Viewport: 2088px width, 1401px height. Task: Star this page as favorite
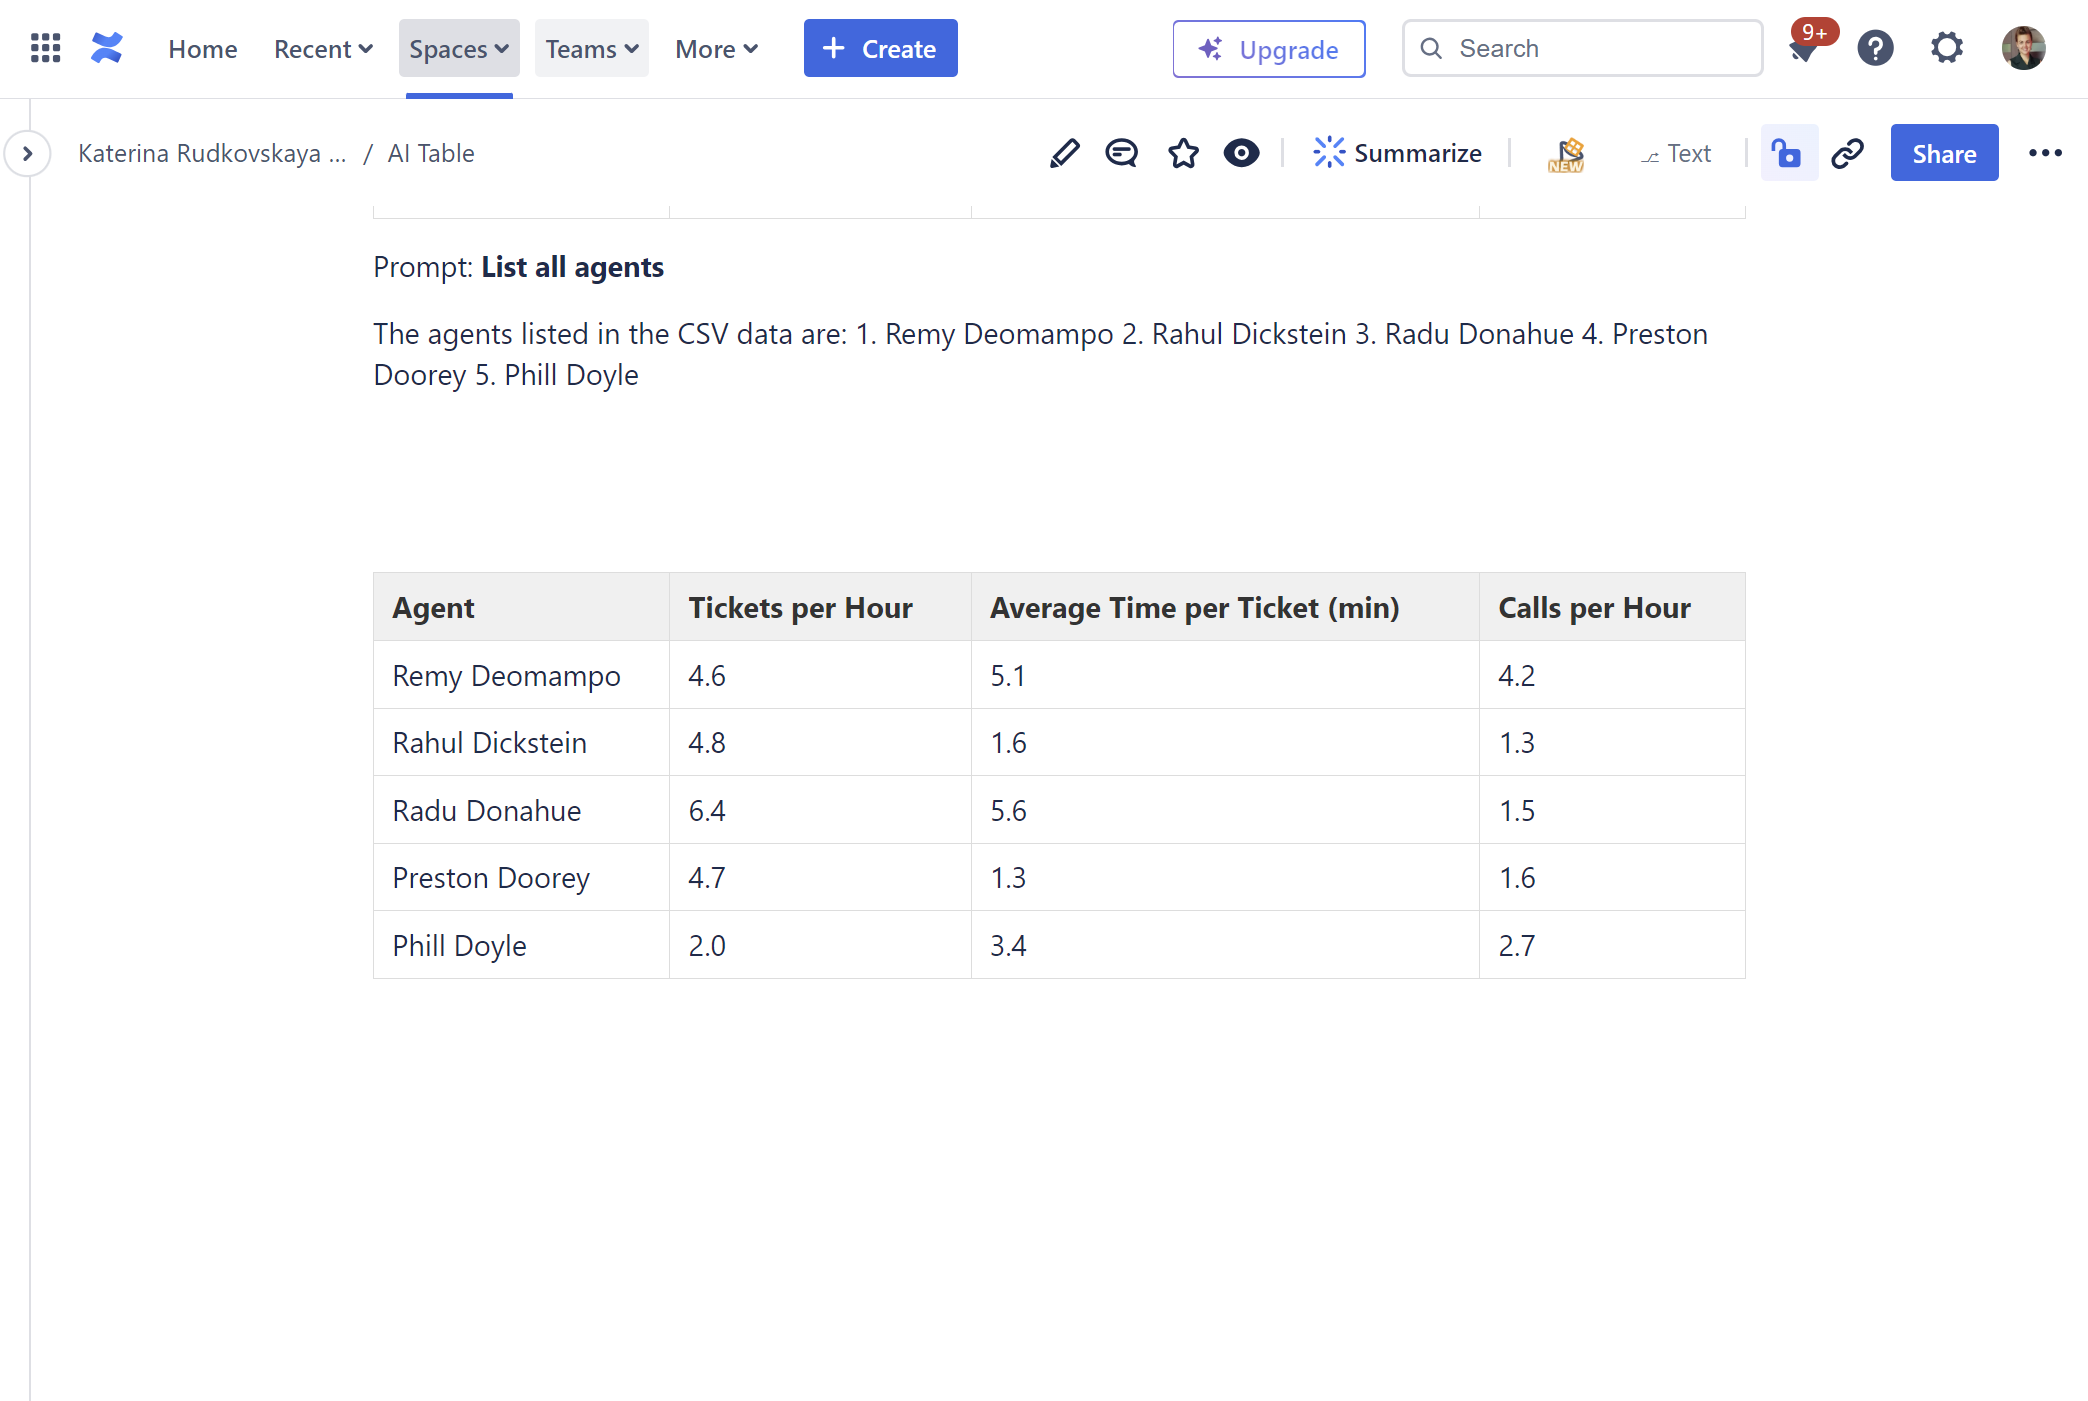tap(1183, 153)
